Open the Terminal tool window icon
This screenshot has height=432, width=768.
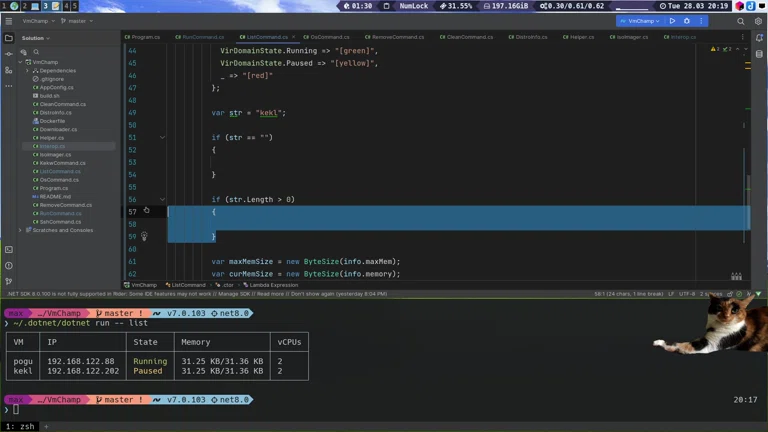coord(9,249)
